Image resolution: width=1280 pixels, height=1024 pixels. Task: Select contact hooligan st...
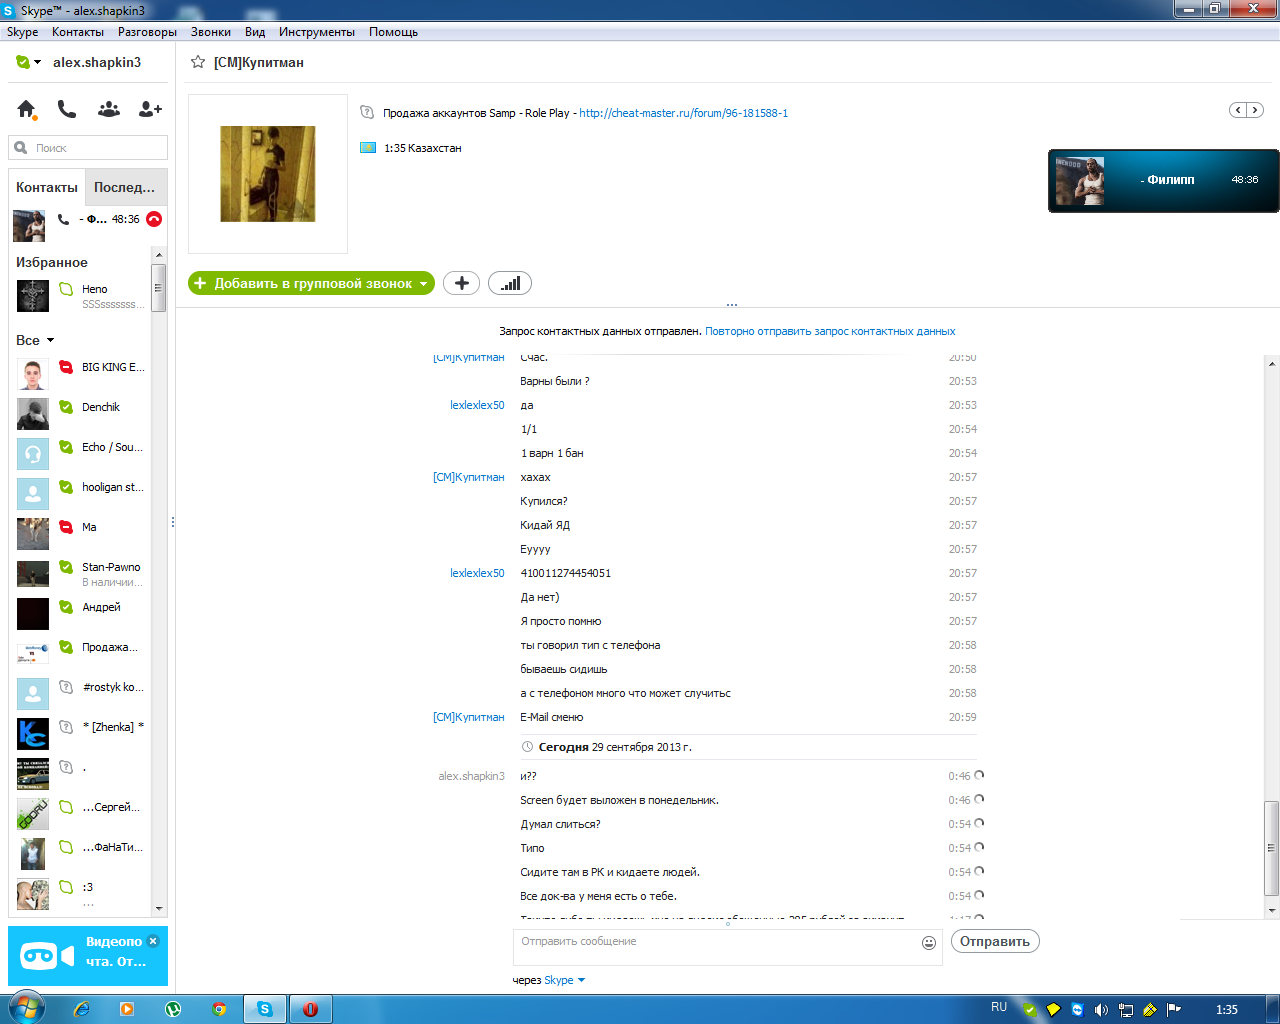click(x=81, y=494)
